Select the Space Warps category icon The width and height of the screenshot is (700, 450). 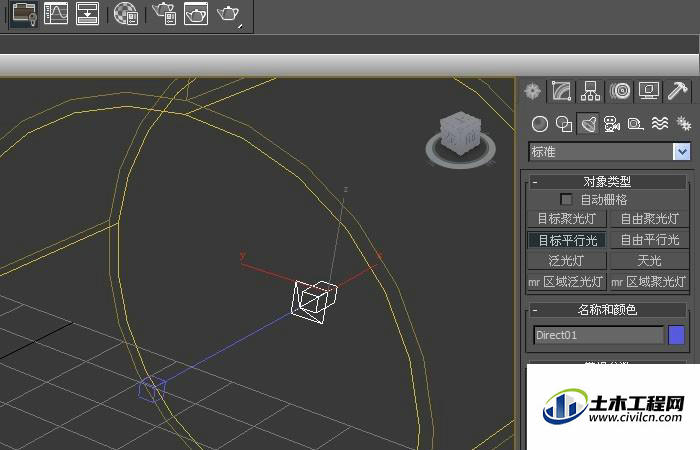[x=660, y=124]
